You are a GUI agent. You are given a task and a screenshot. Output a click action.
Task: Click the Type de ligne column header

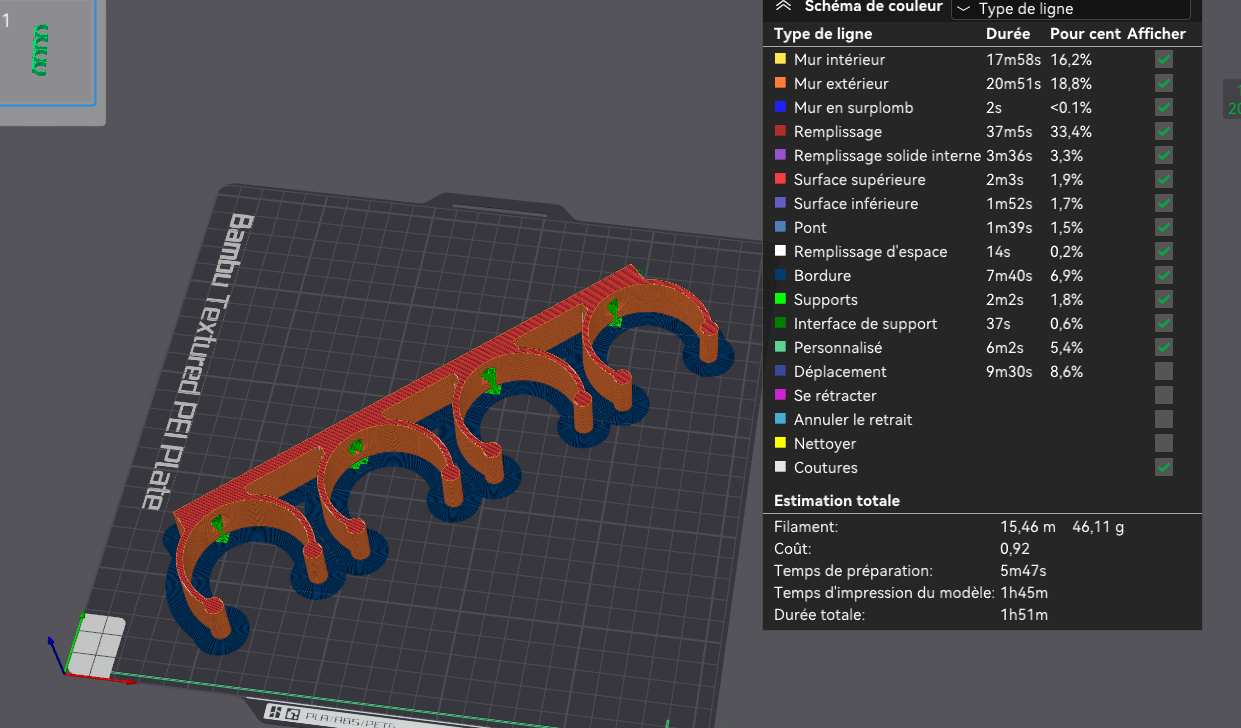click(823, 34)
